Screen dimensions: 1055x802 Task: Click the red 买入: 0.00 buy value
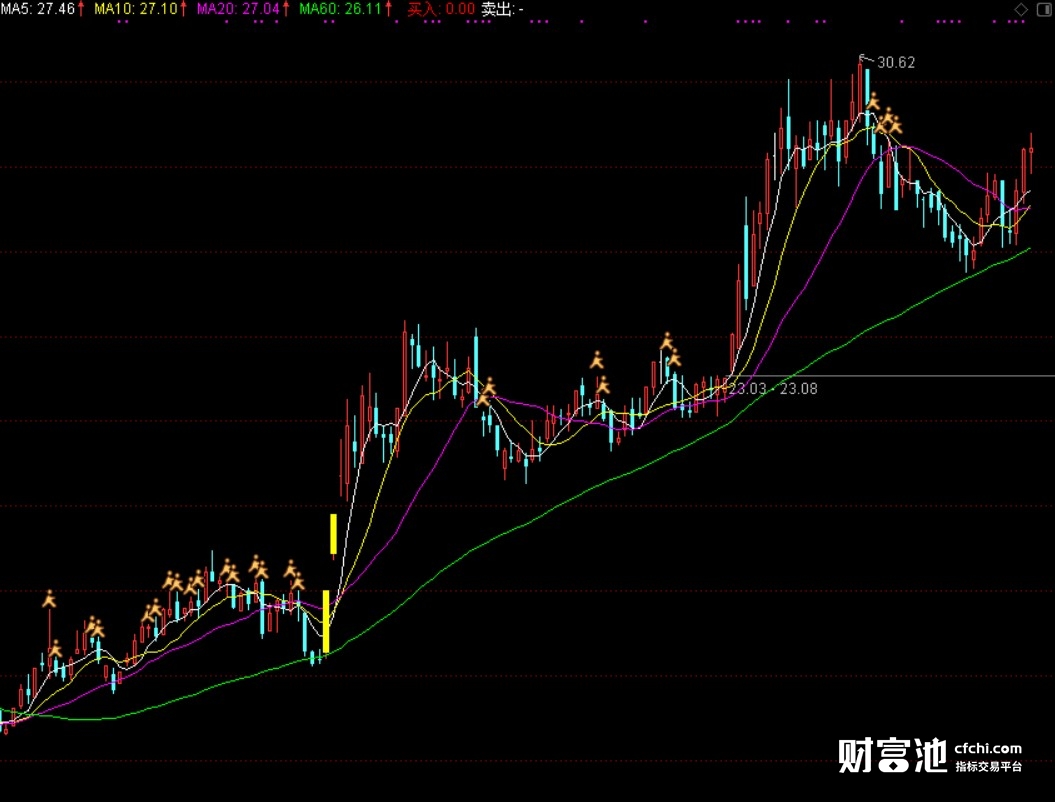[441, 9]
